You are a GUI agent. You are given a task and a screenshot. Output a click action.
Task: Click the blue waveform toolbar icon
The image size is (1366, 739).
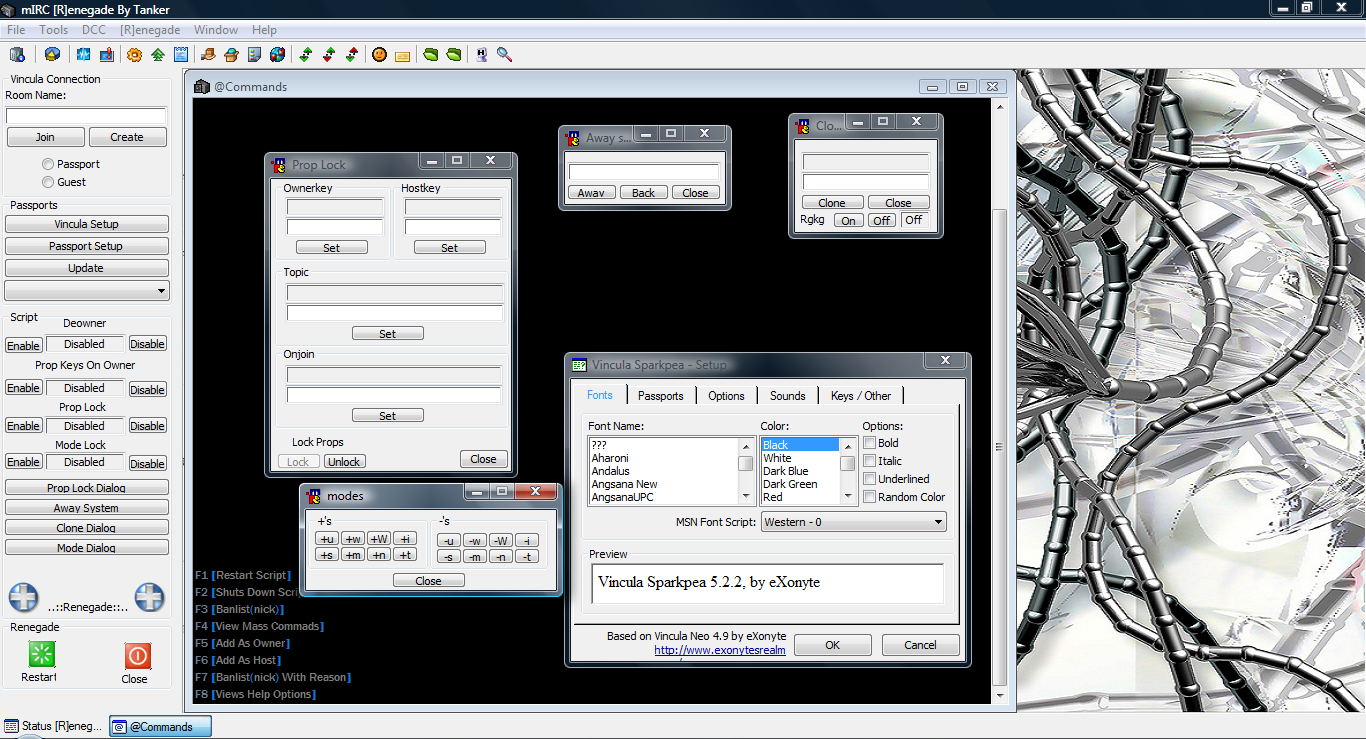pyautogui.click(x=84, y=54)
